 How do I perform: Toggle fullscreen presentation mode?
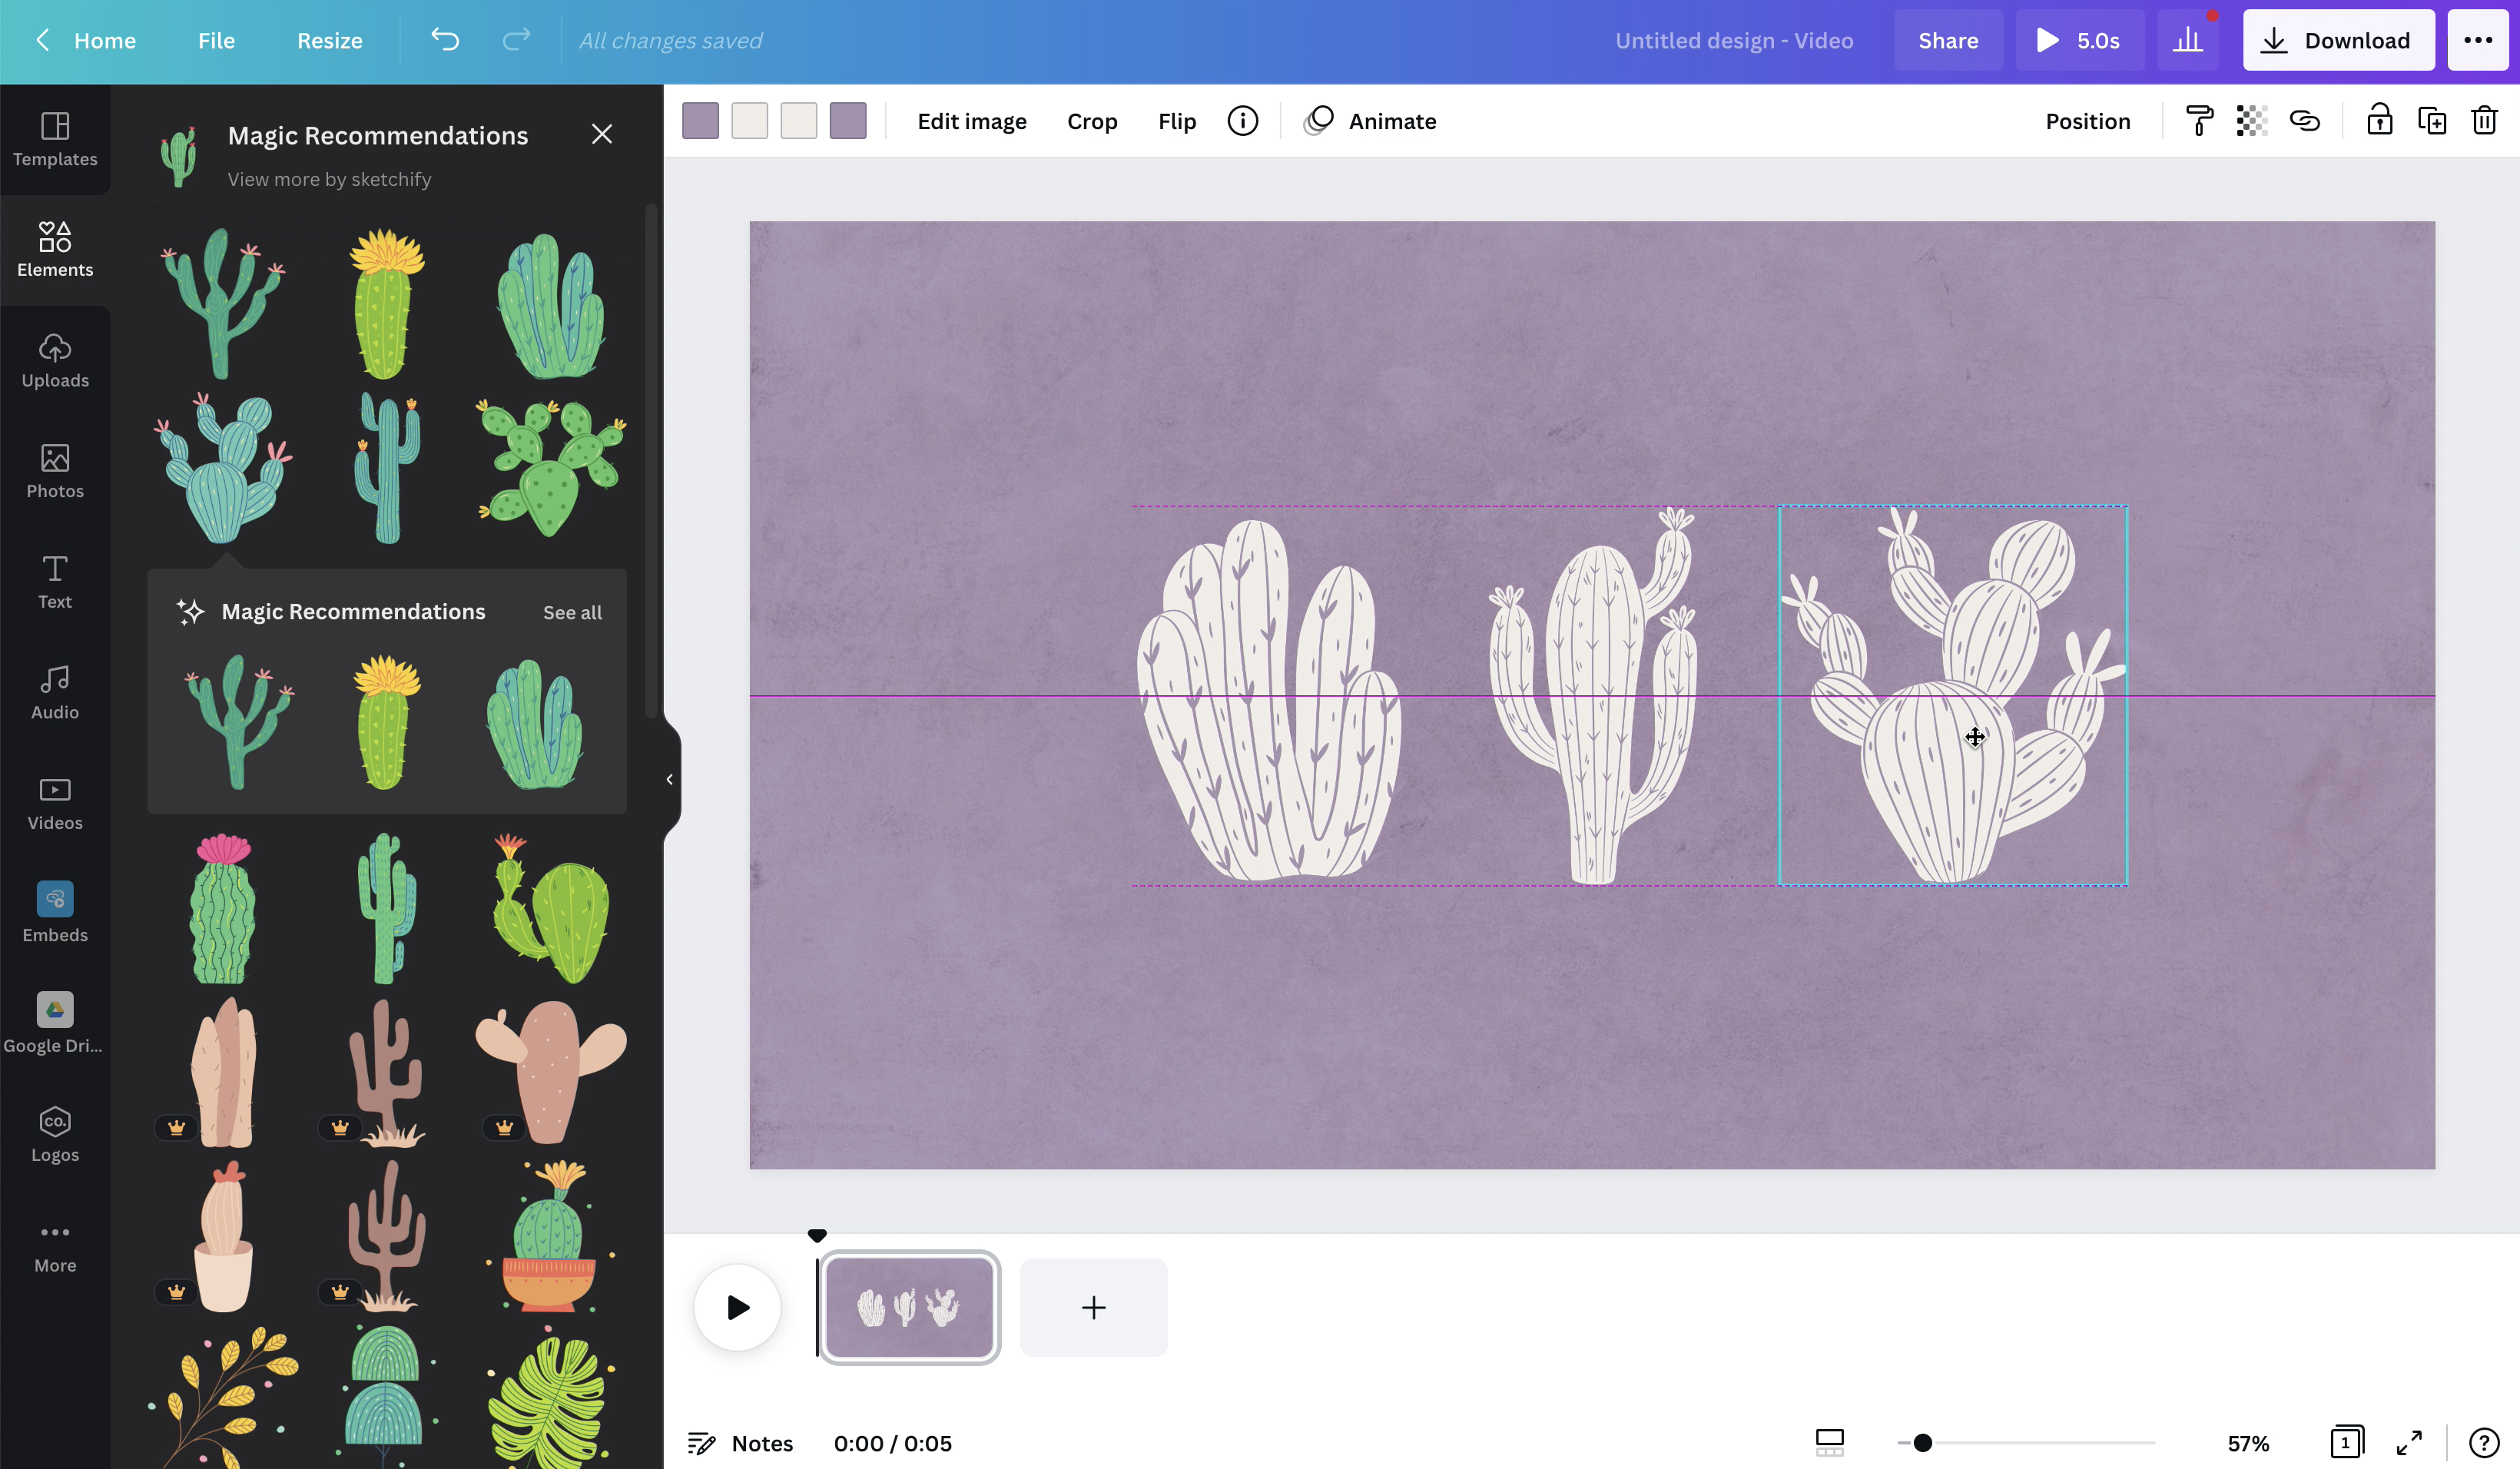pos(2409,1442)
